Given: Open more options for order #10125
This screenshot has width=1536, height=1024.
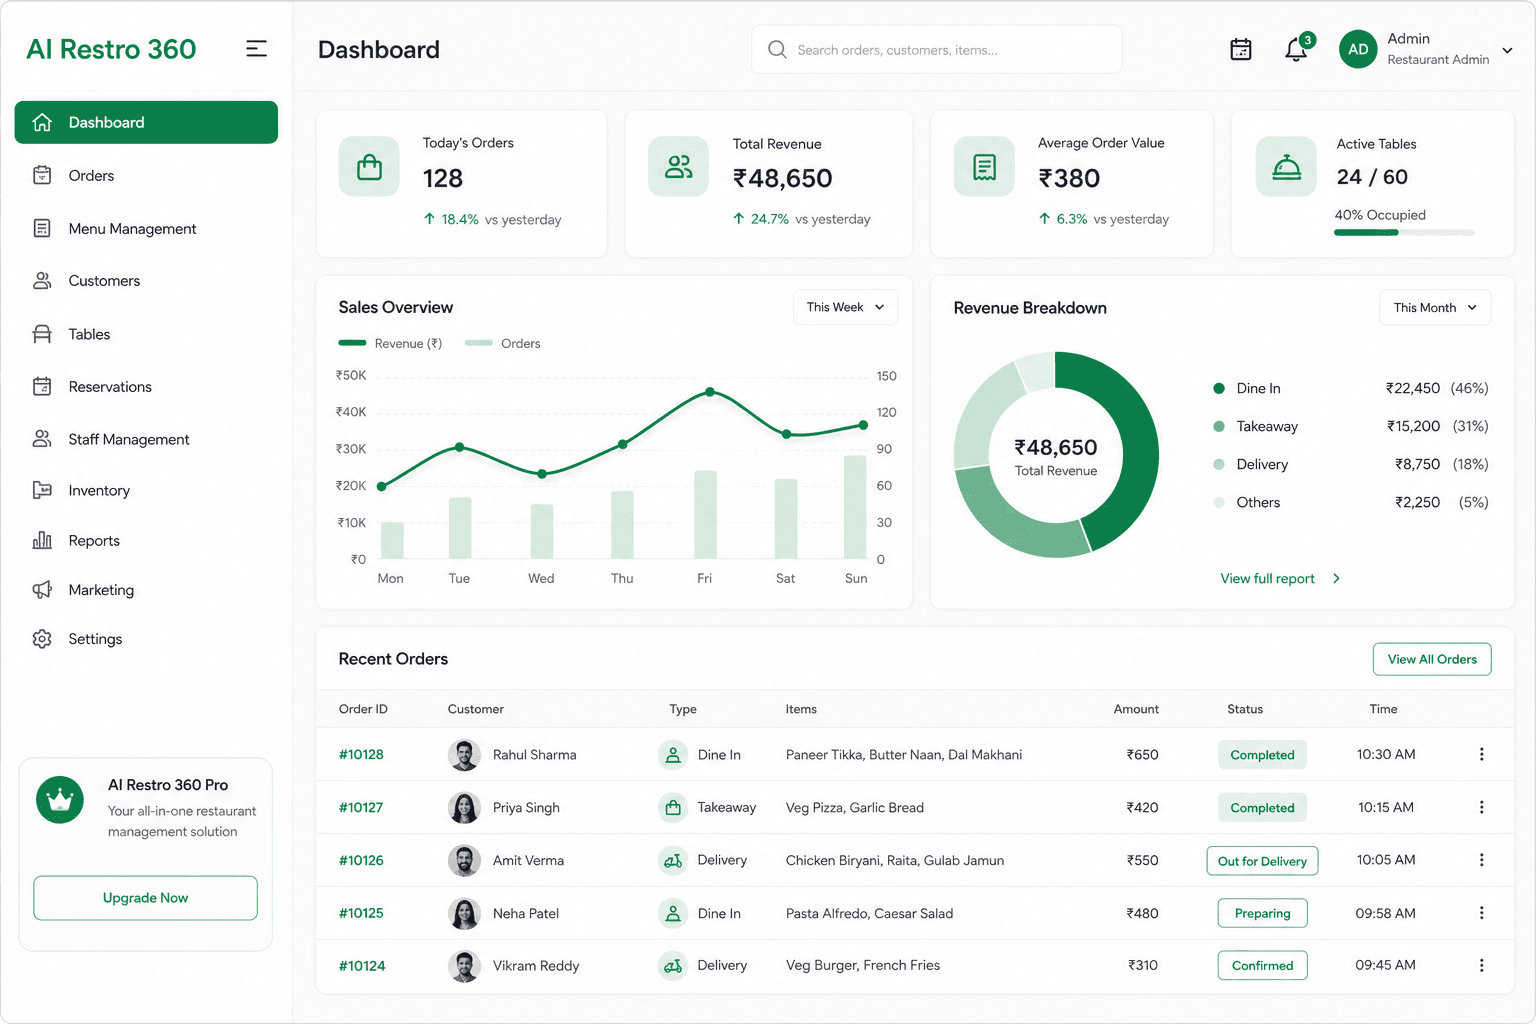Looking at the screenshot, I should 1481,913.
